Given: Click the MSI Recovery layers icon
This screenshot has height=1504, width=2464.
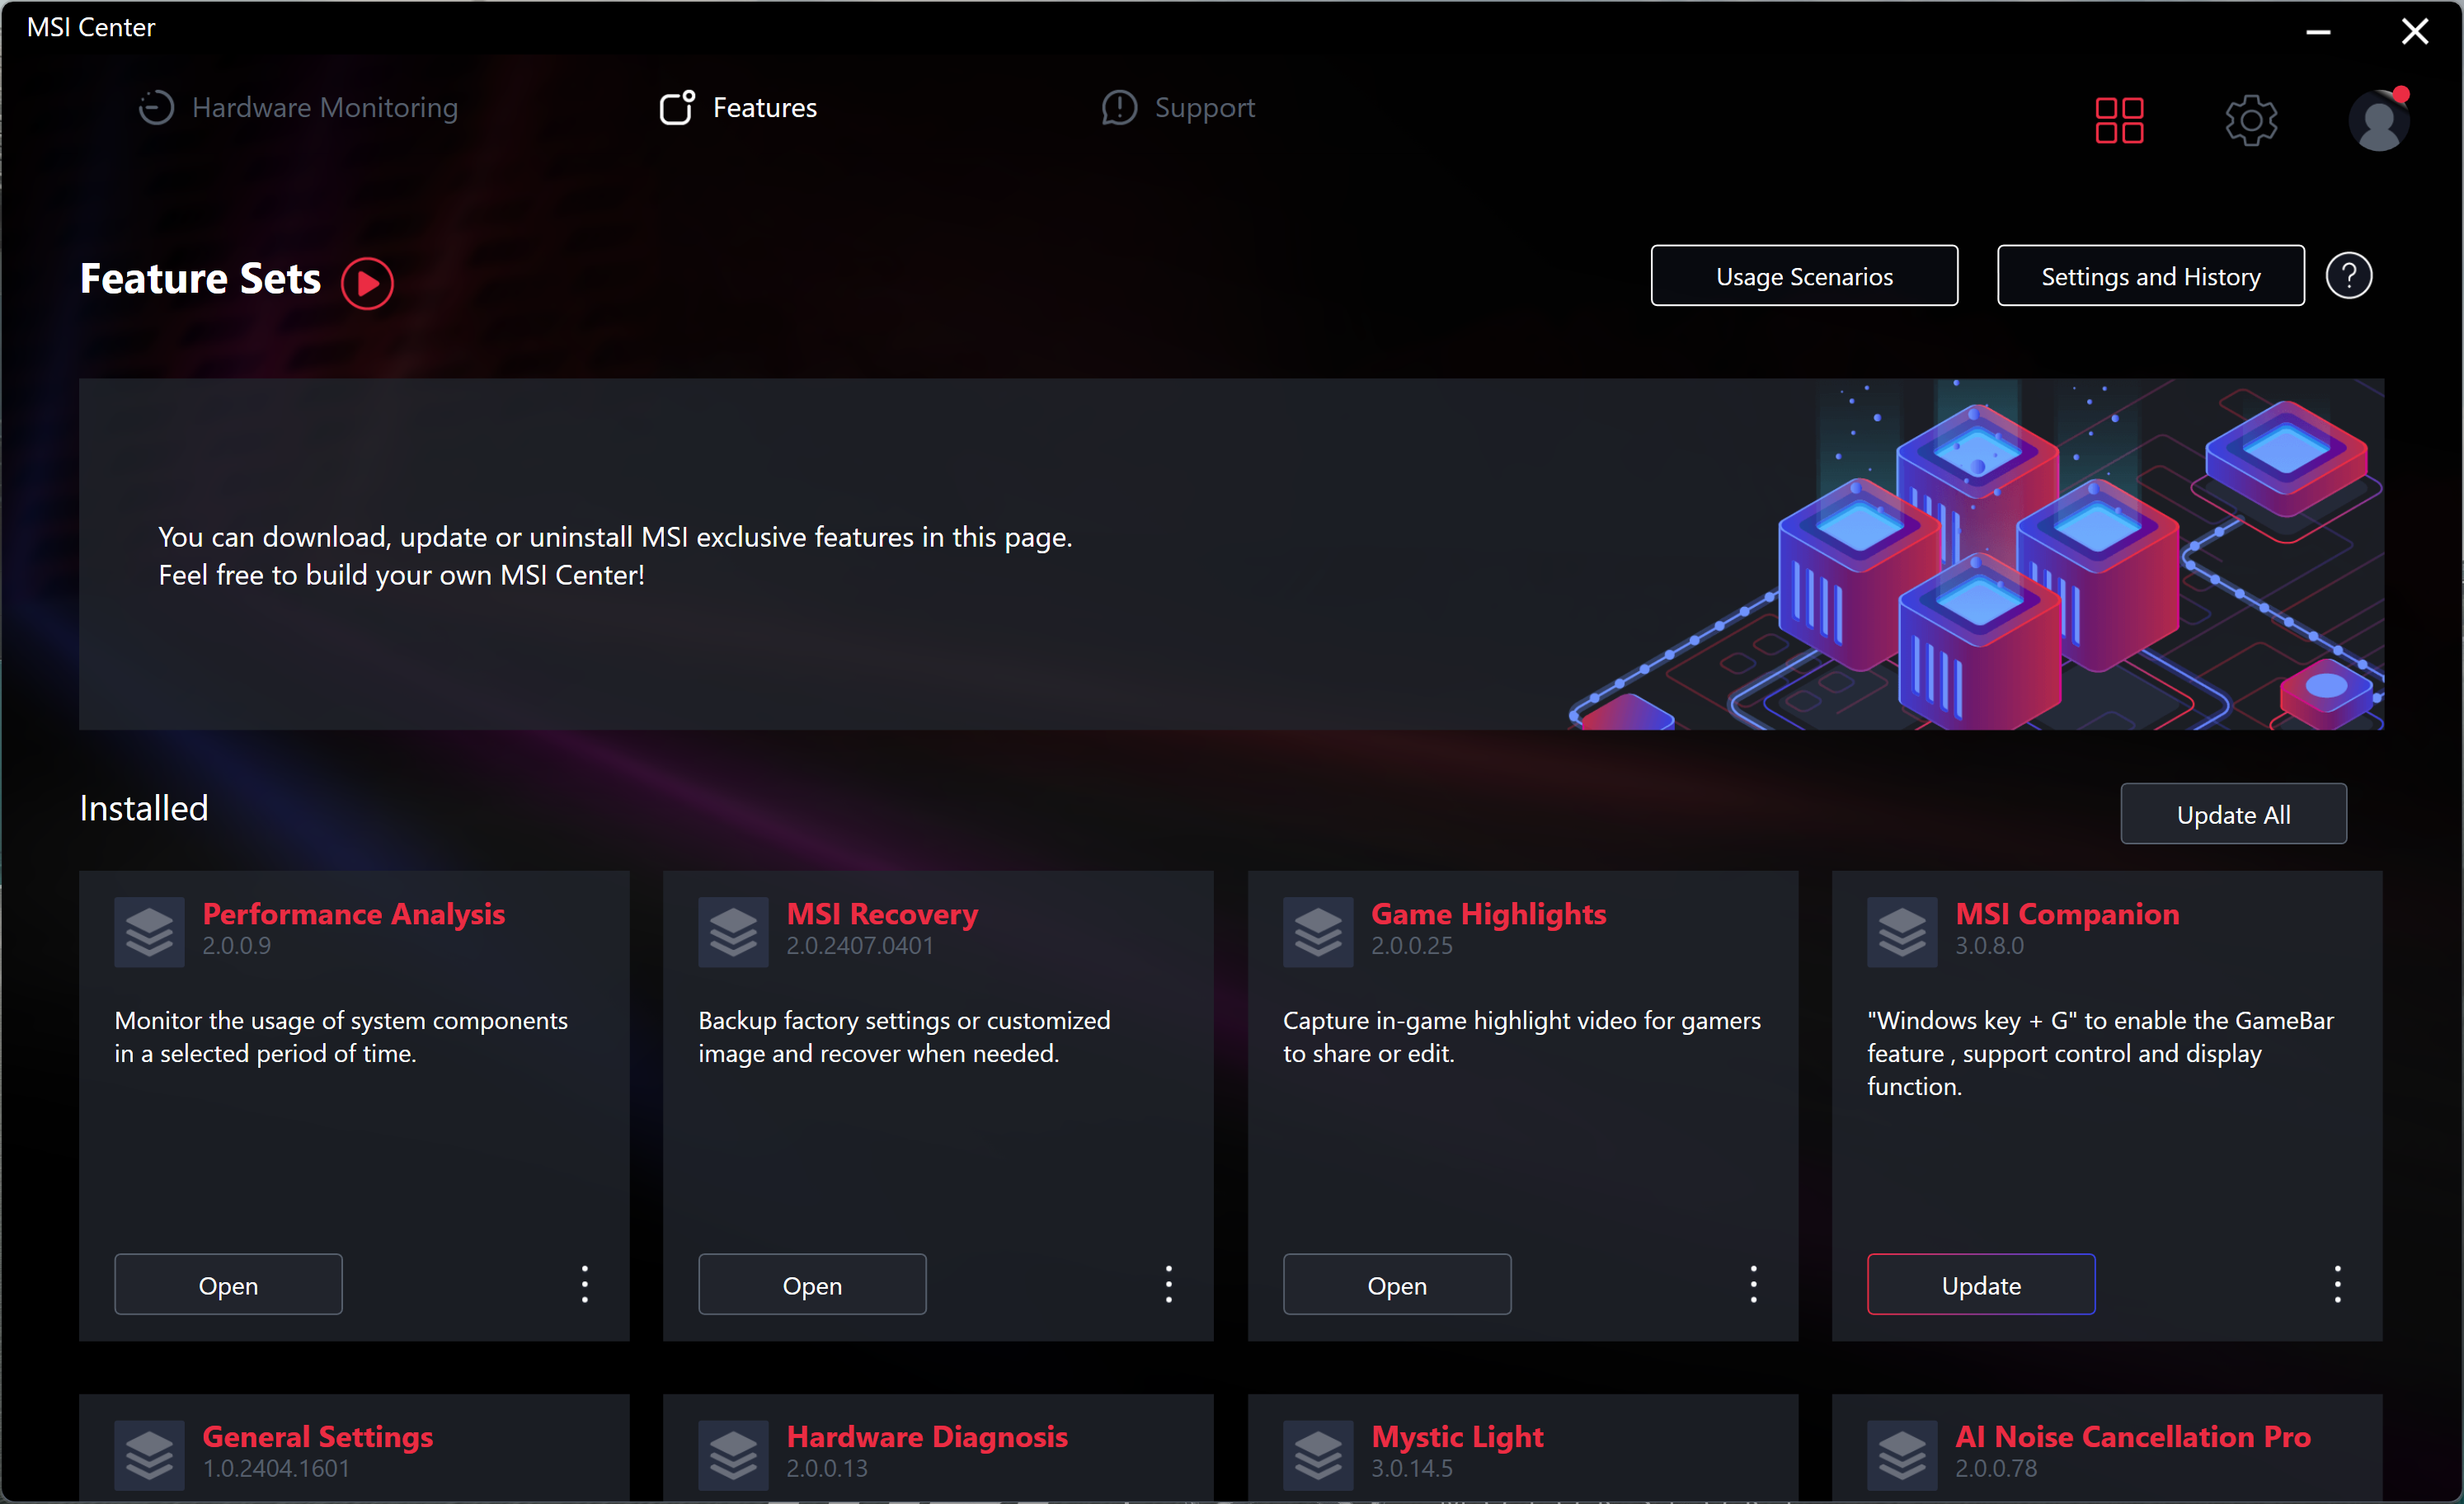Looking at the screenshot, I should tap(733, 932).
